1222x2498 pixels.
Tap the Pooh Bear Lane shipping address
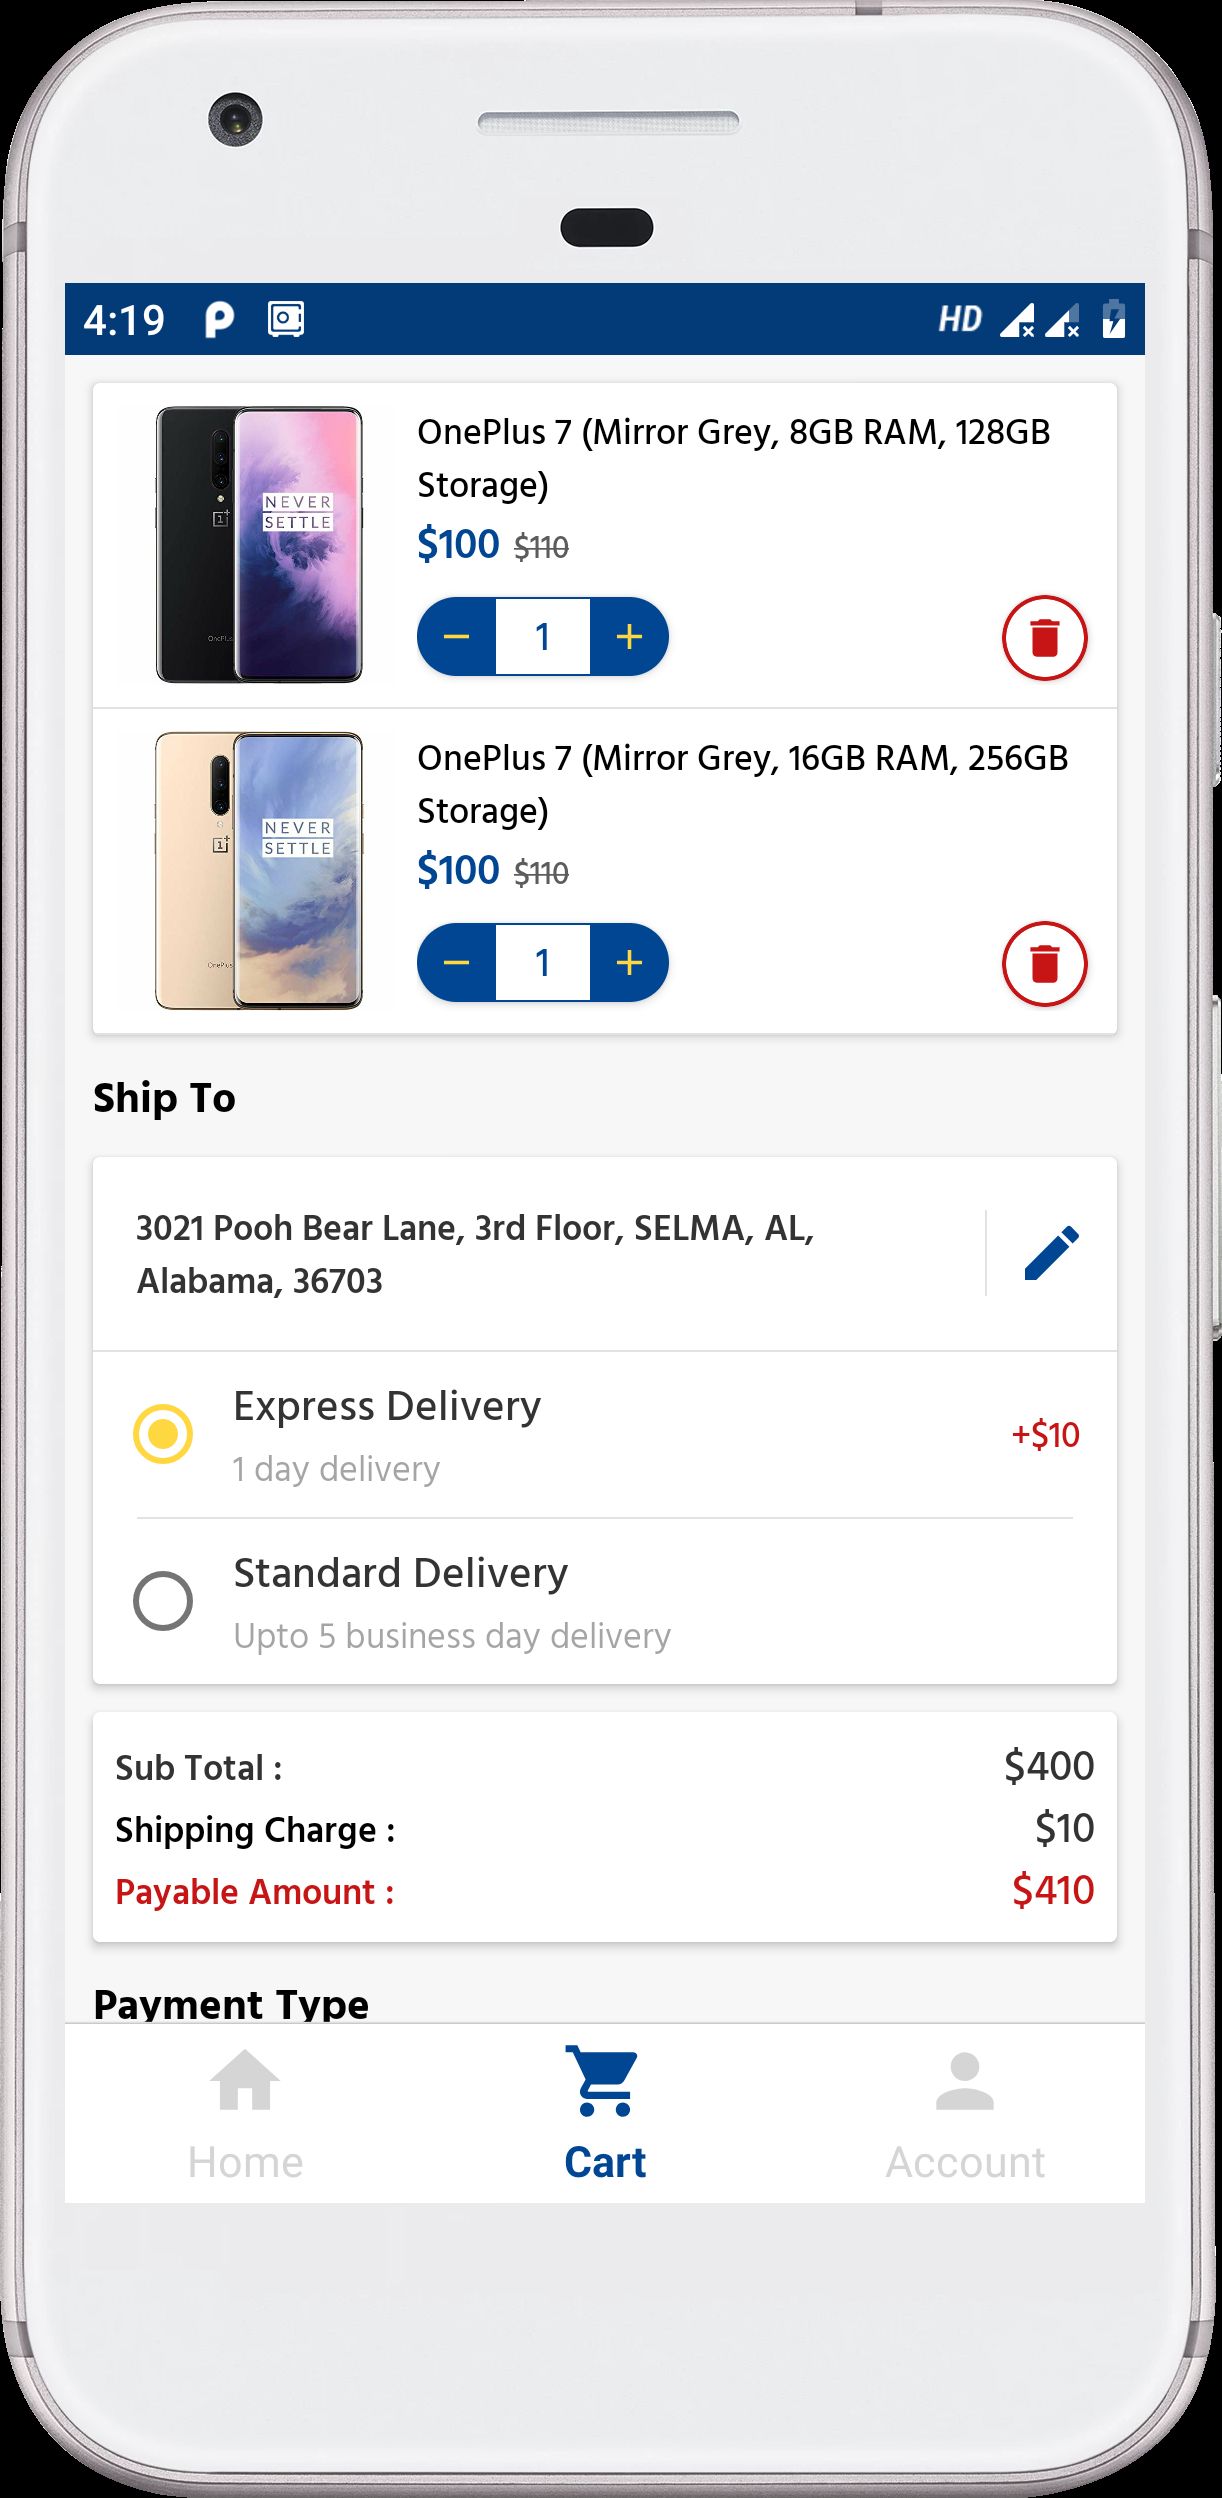tap(475, 1254)
